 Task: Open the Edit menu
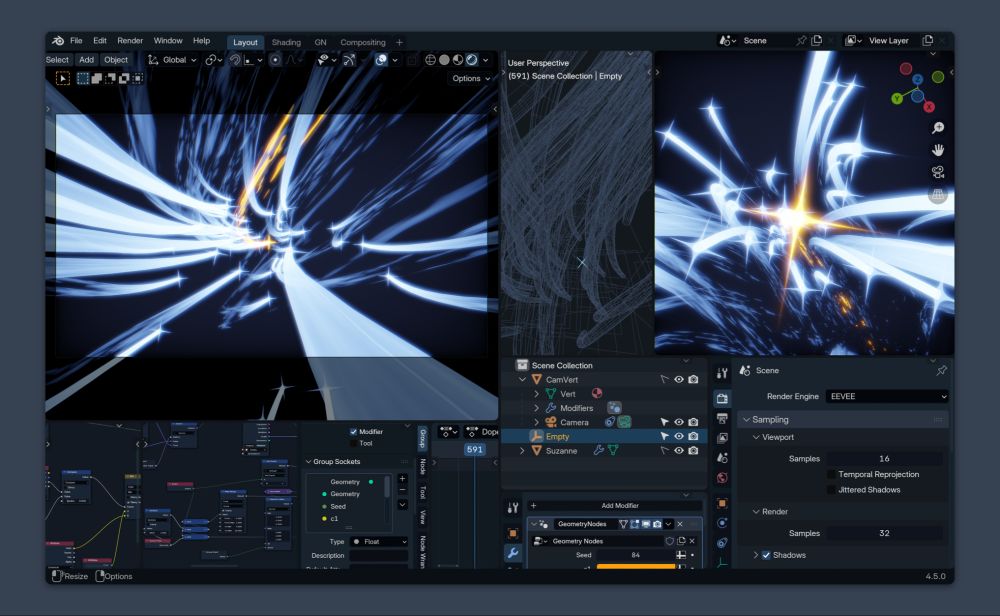click(x=100, y=40)
